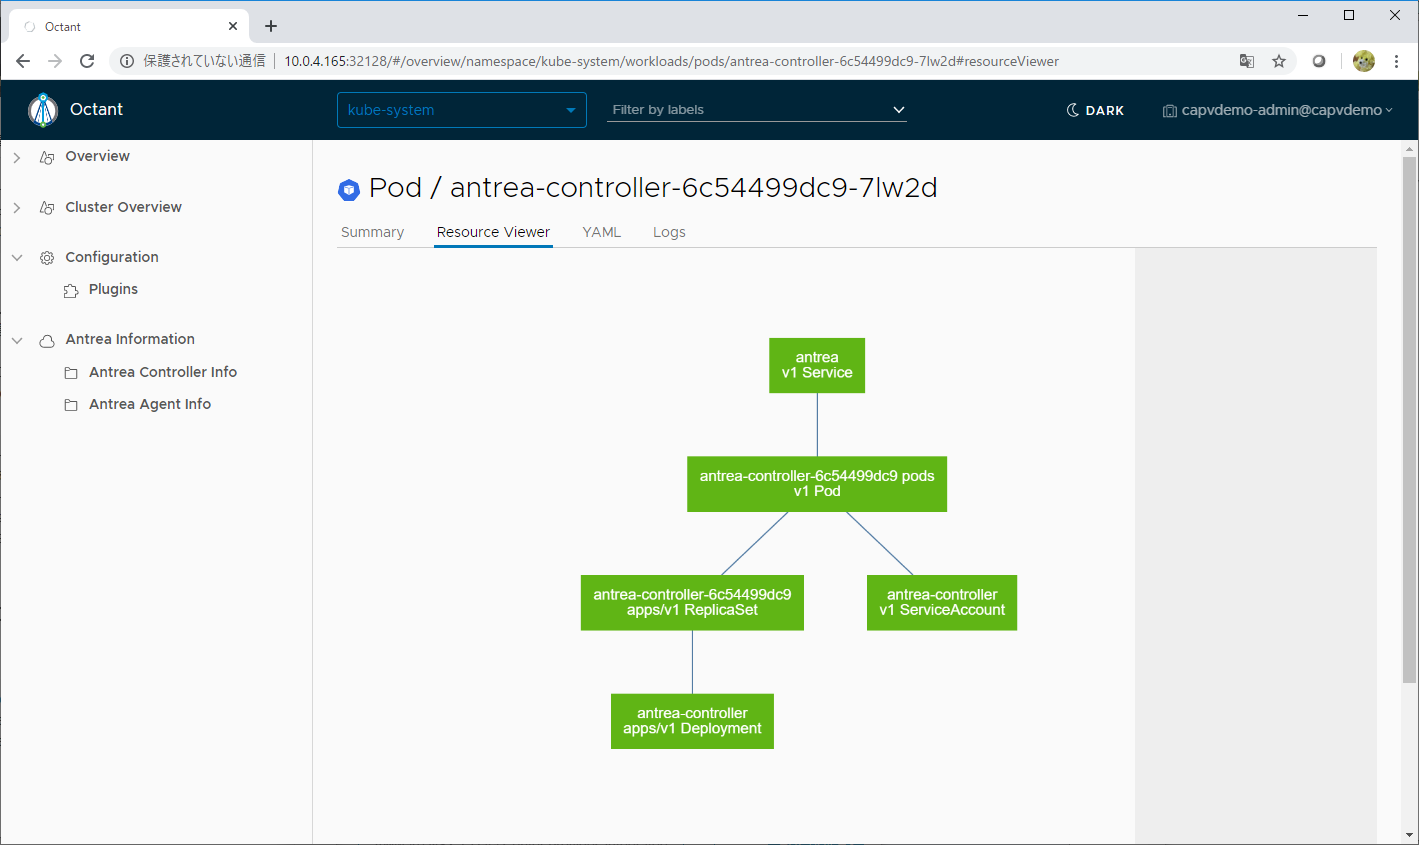Viewport: 1419px width, 845px height.
Task: Select the antrea v1 Service node
Action: tap(817, 365)
